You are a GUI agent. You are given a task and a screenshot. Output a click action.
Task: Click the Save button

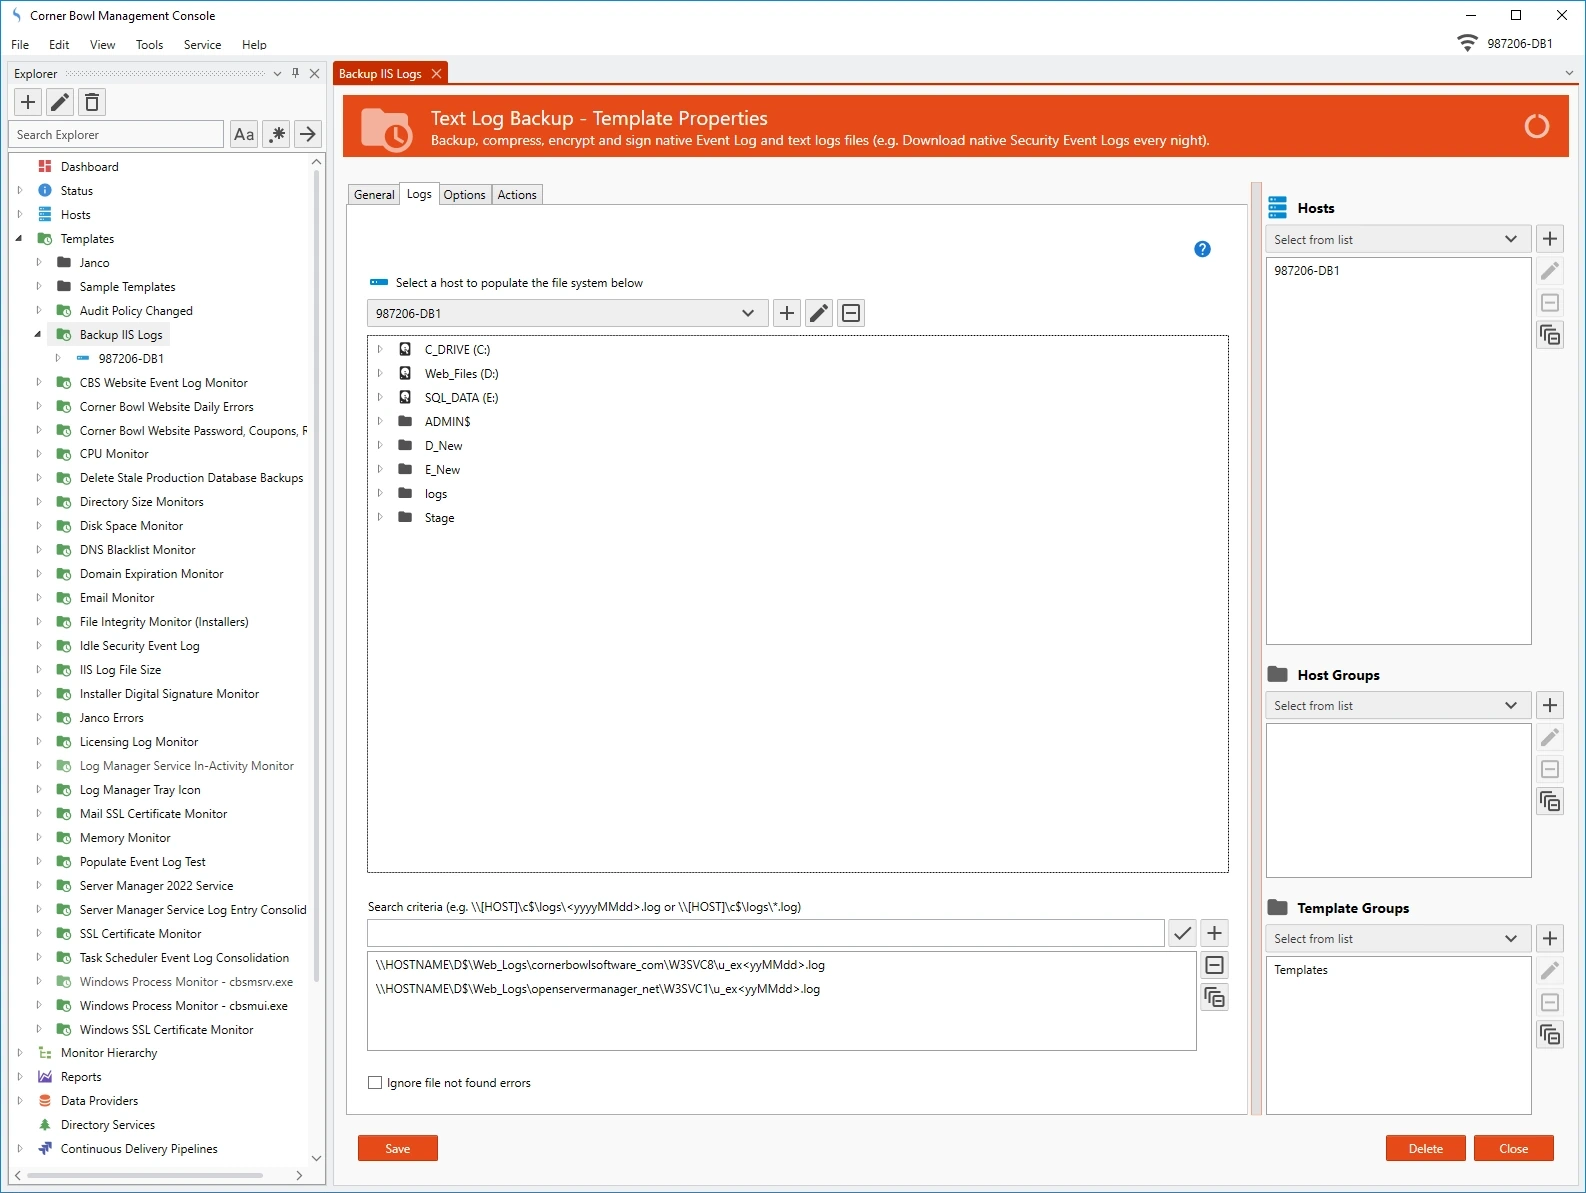397,1148
